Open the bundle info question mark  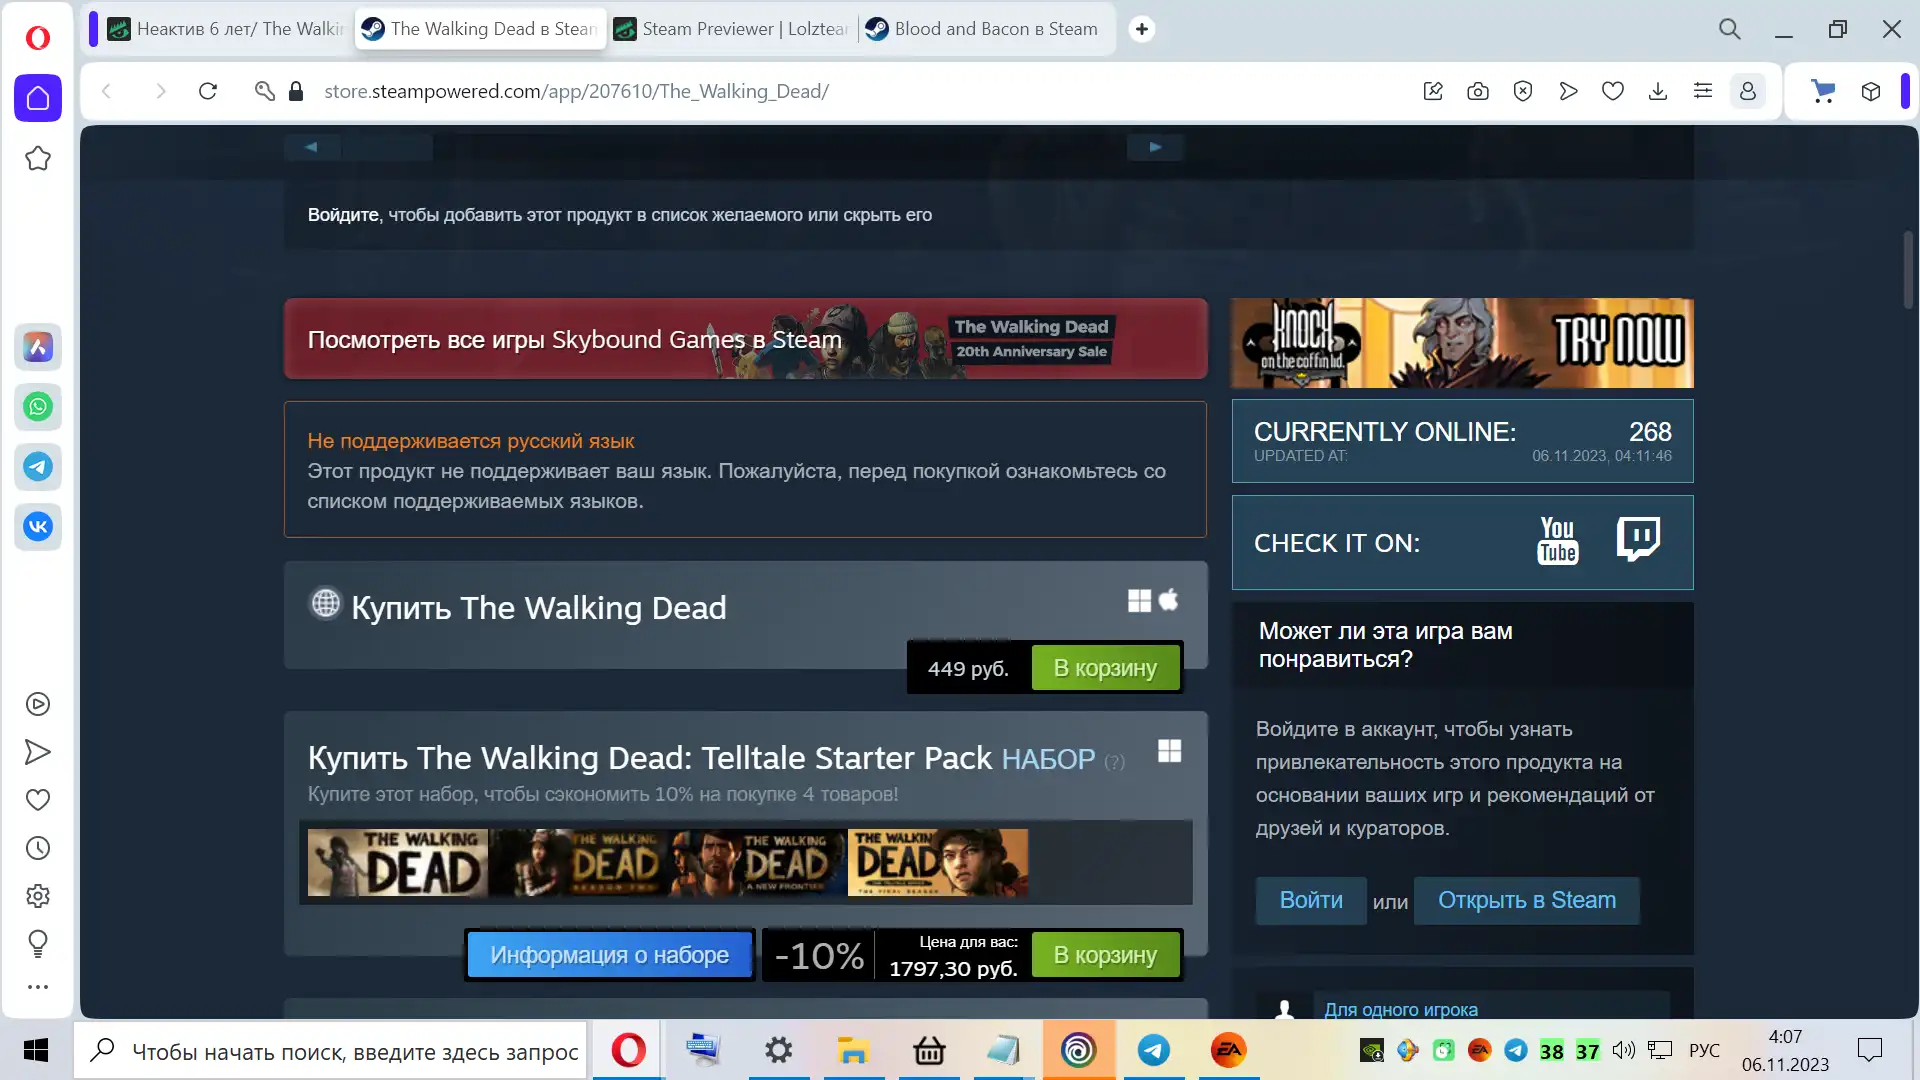point(1115,762)
